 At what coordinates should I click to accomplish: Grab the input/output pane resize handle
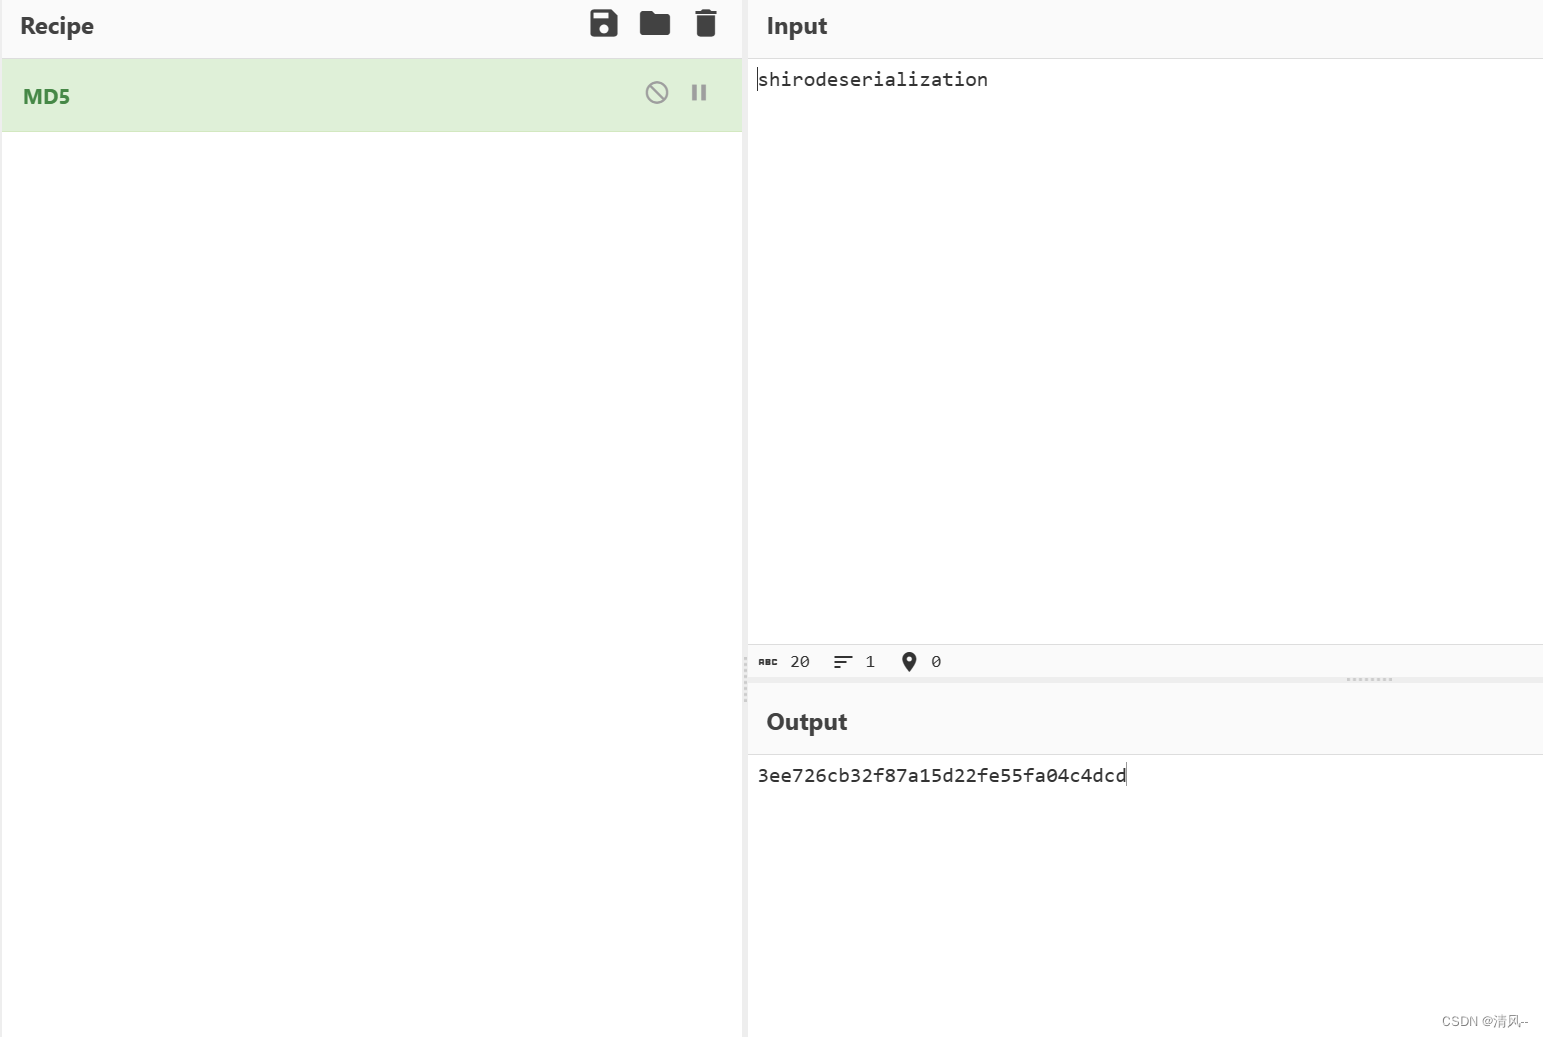1369,680
